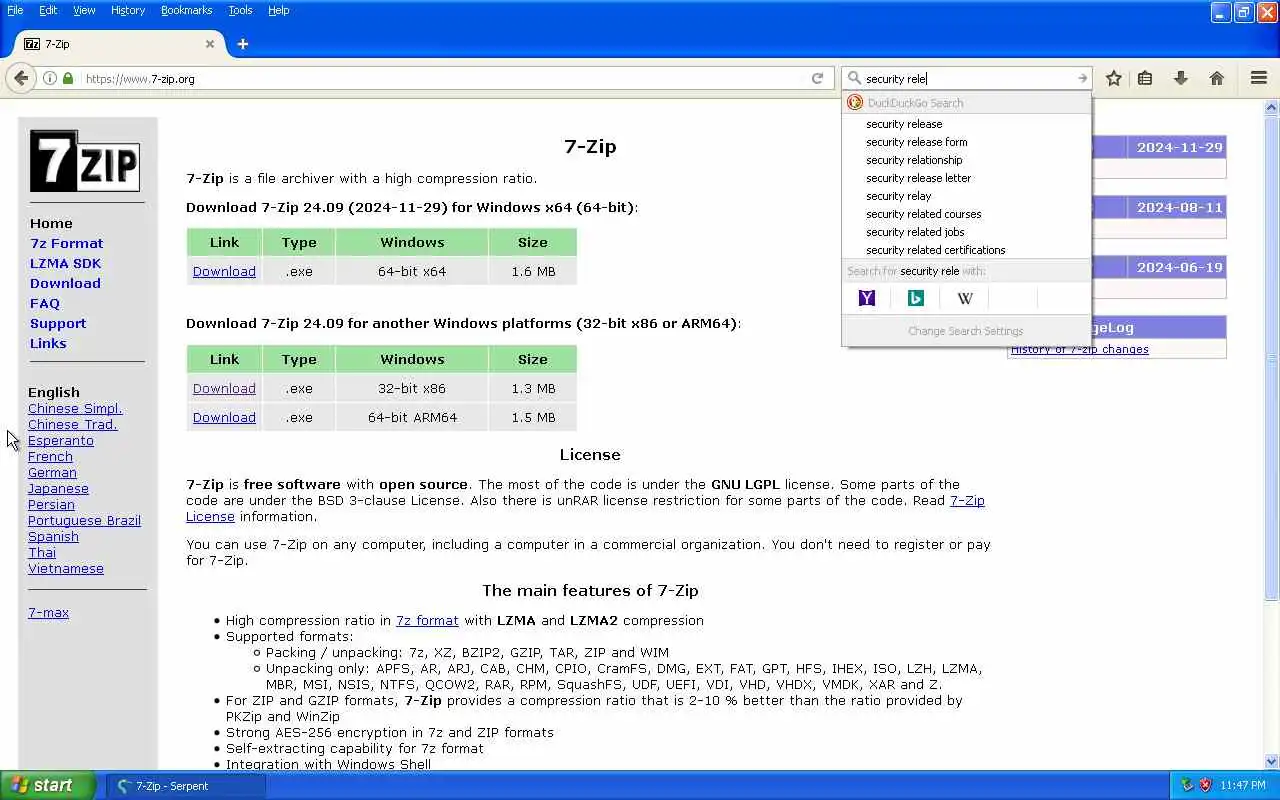Search with the Wikipedia engine icon
Image resolution: width=1280 pixels, height=800 pixels.
click(965, 298)
